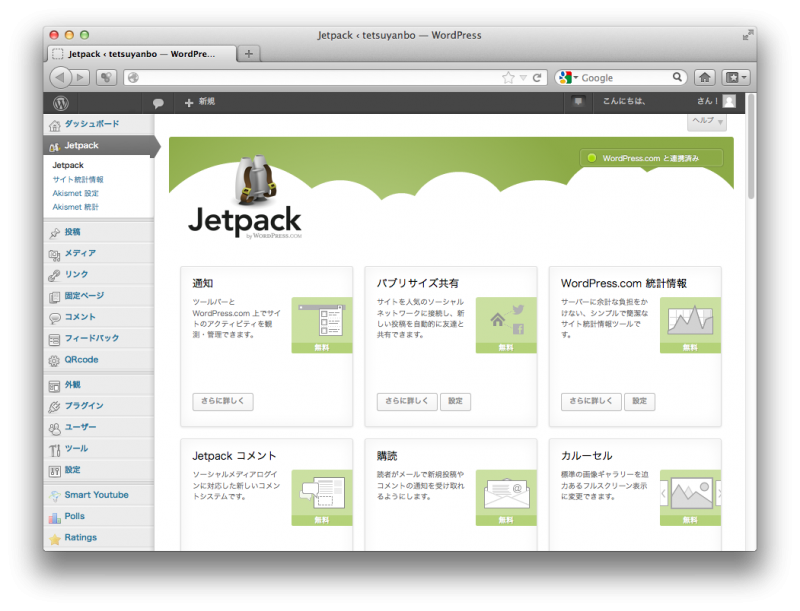Open the Ratings sidebar menu
Viewport: 800px width, 611px height.
pyautogui.click(x=98, y=538)
